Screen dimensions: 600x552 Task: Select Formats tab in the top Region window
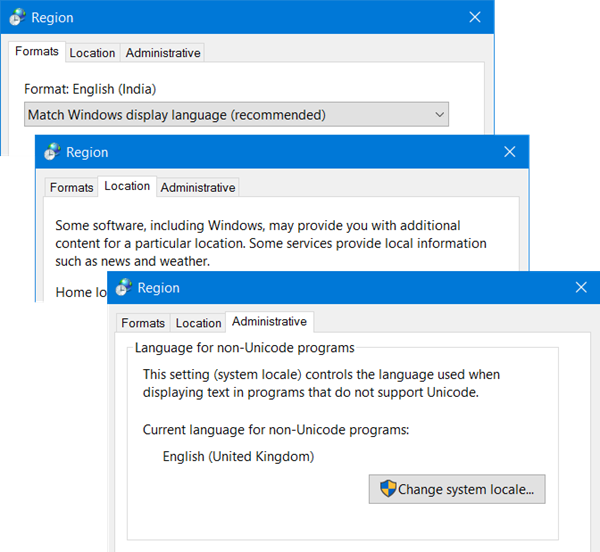(x=37, y=51)
